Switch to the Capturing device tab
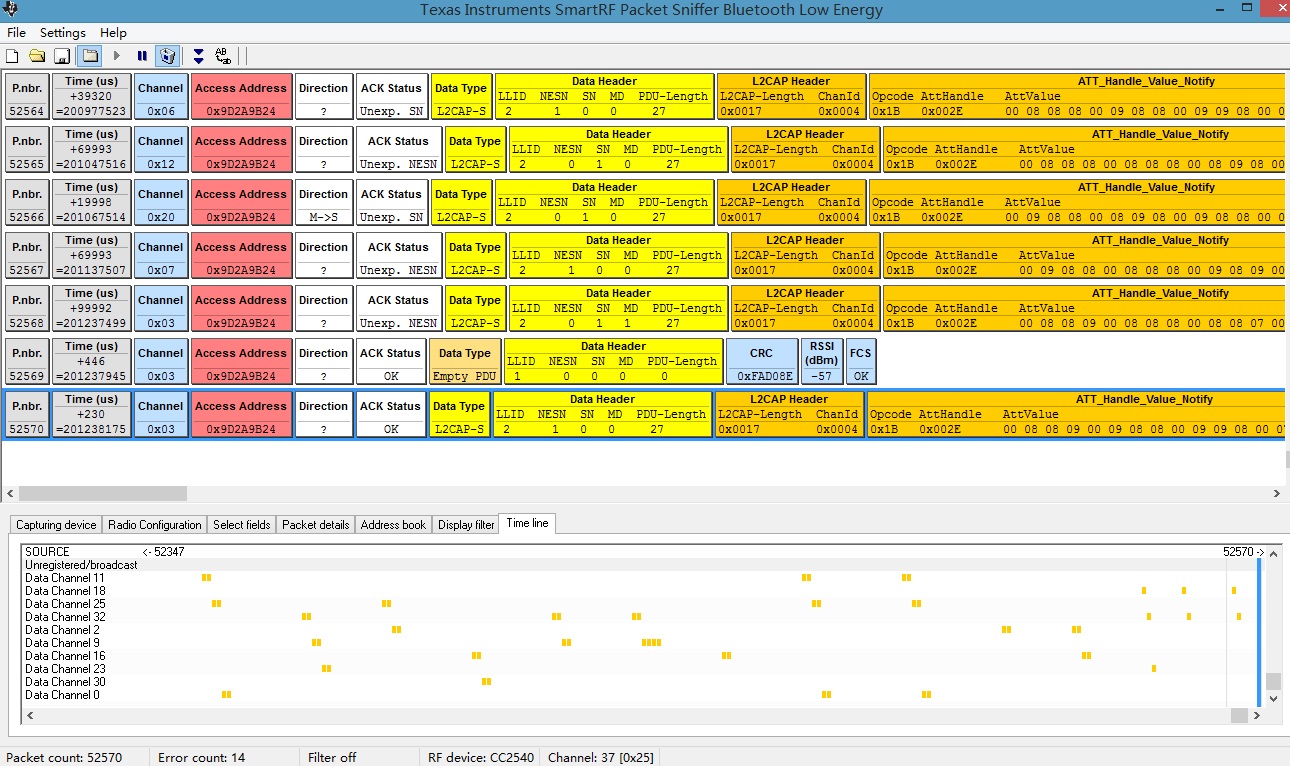Image resolution: width=1290 pixels, height=766 pixels. pos(57,525)
